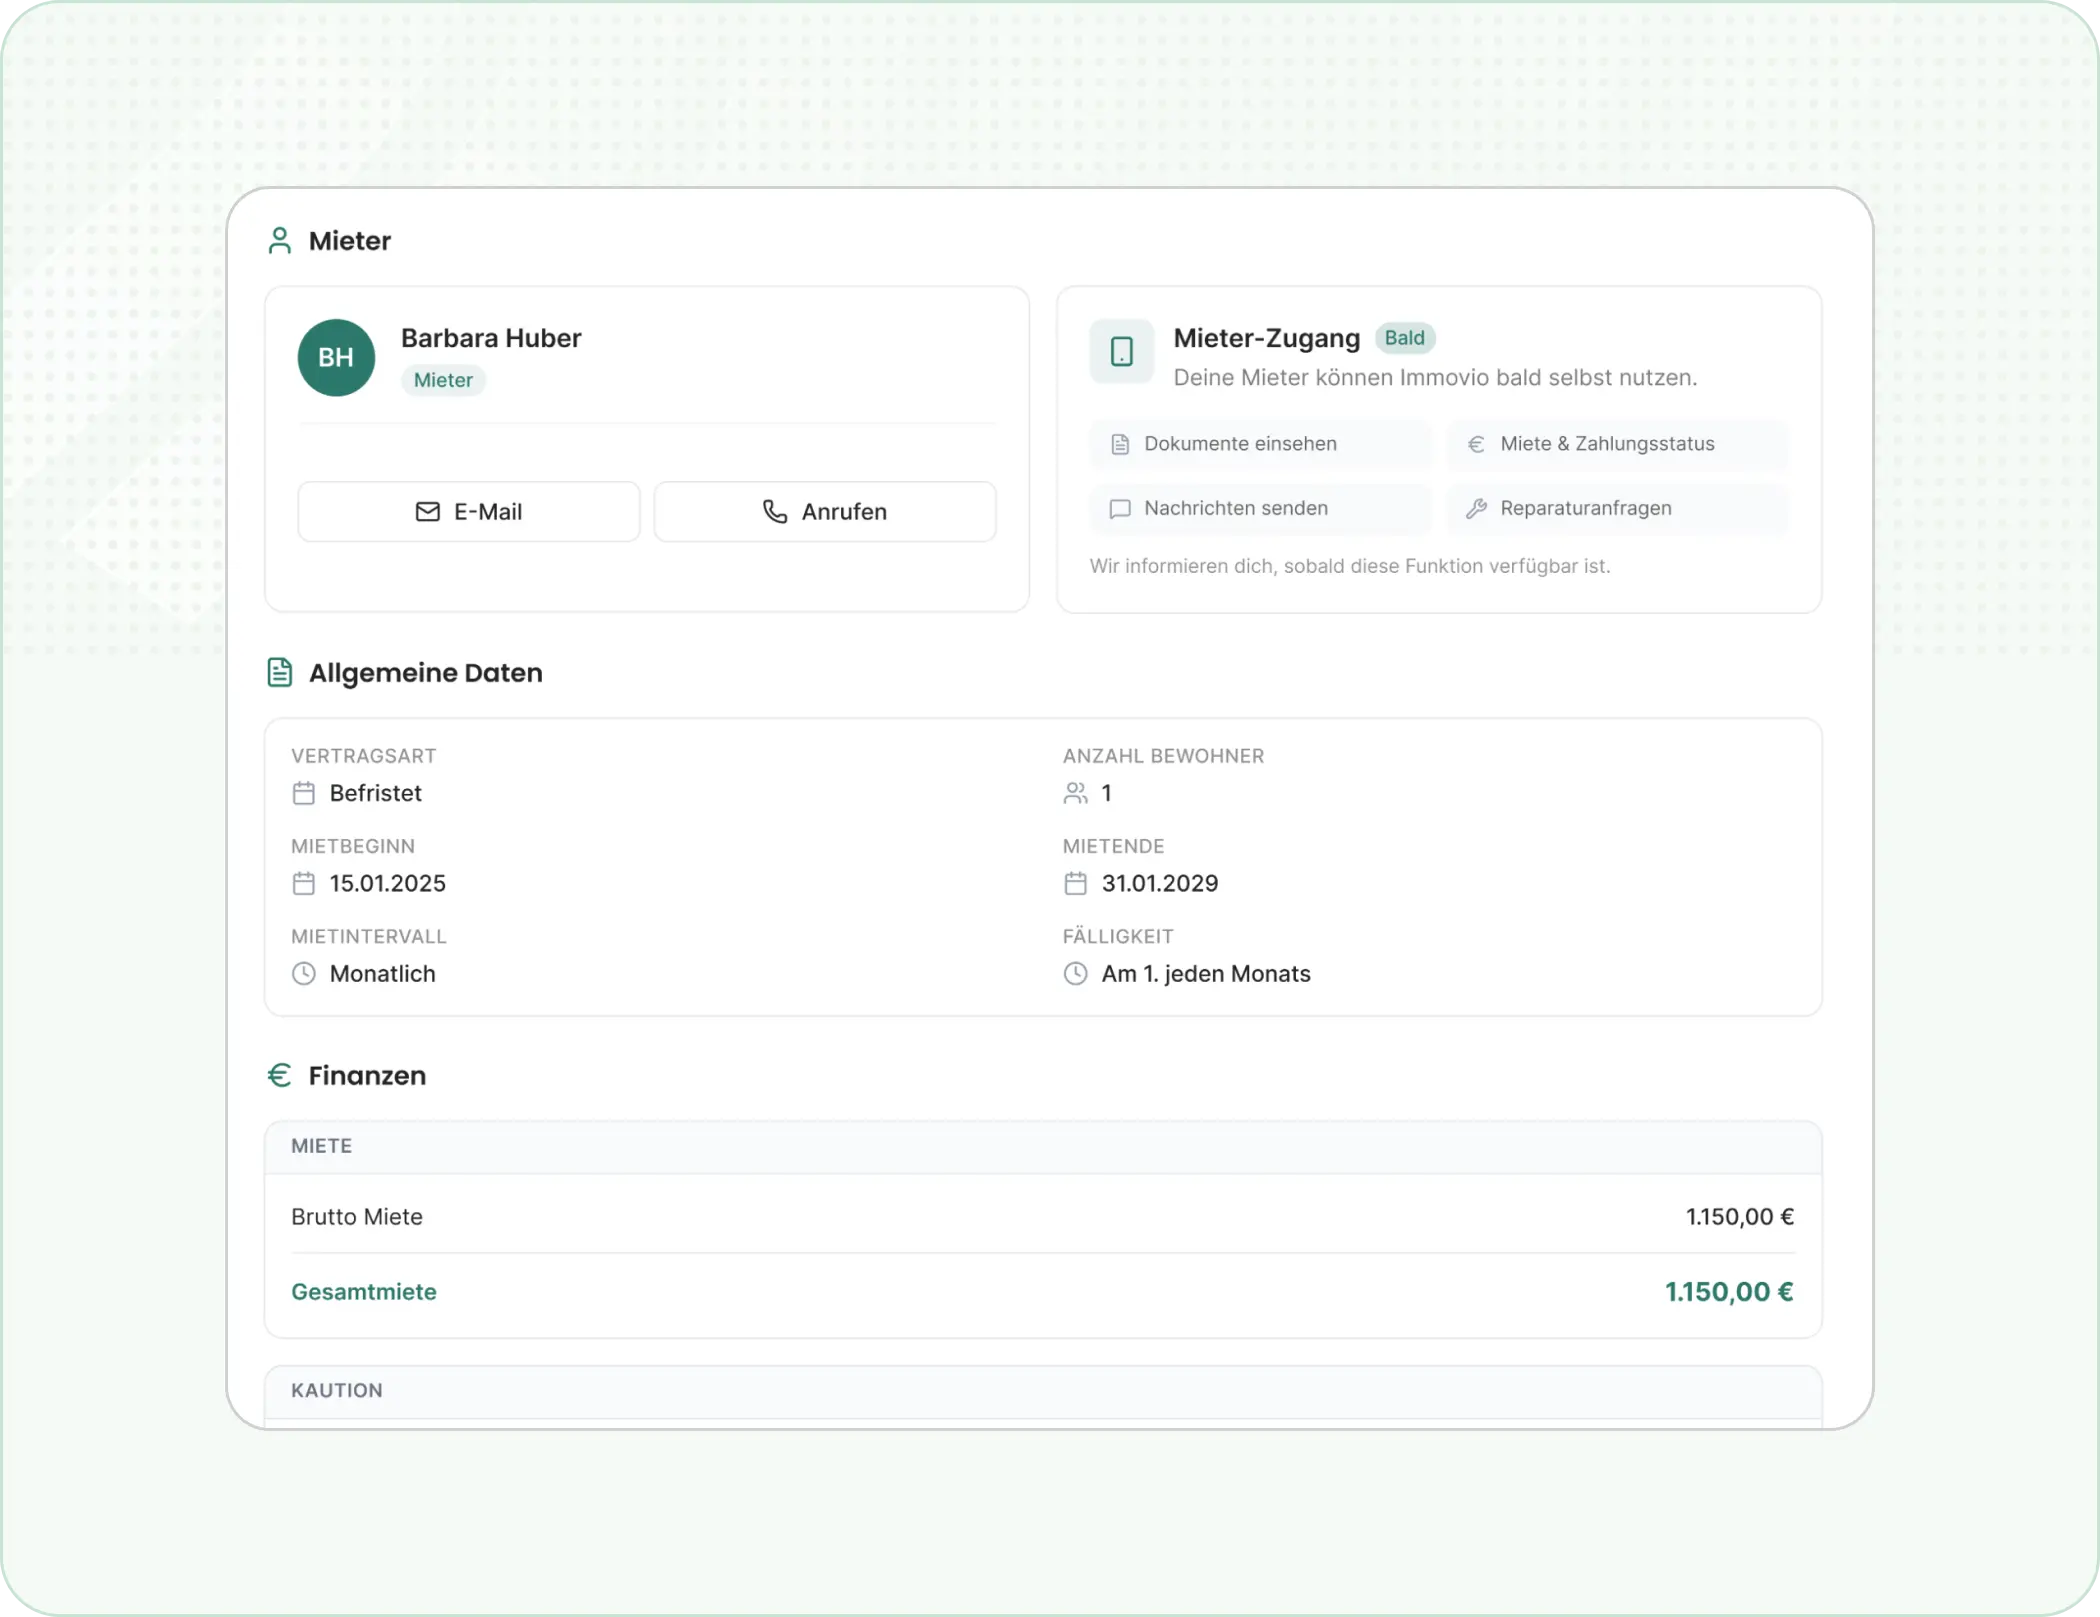Click the calendar icon next to Befristet

coord(304,793)
